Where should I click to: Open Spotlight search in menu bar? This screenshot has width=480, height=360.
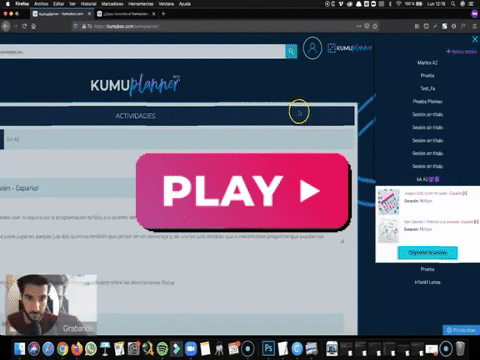pos(453,4)
